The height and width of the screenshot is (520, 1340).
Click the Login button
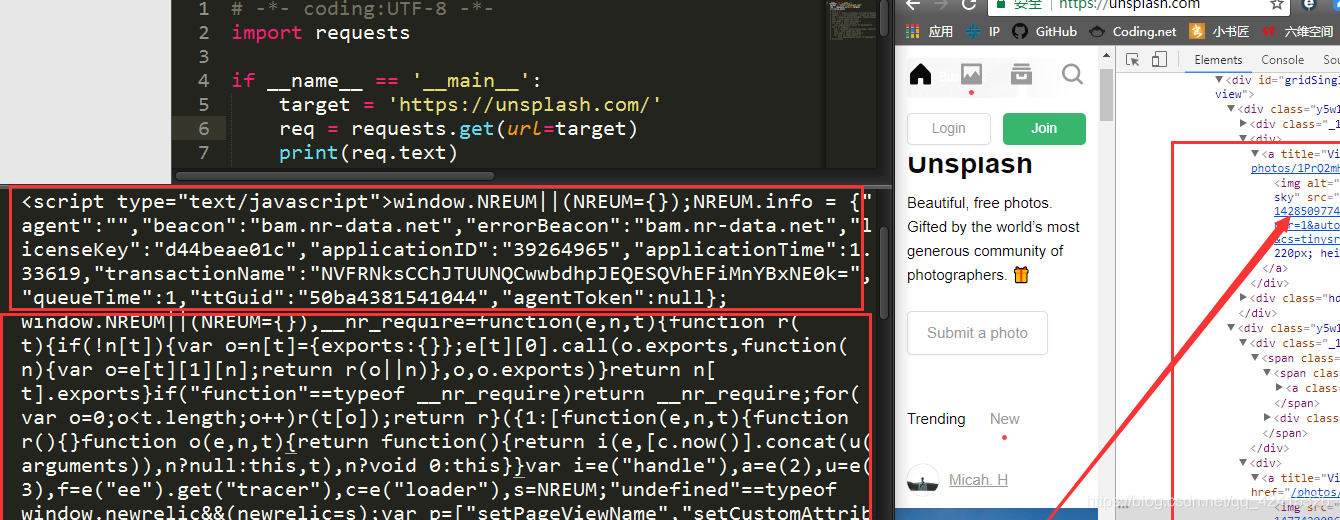(x=949, y=128)
